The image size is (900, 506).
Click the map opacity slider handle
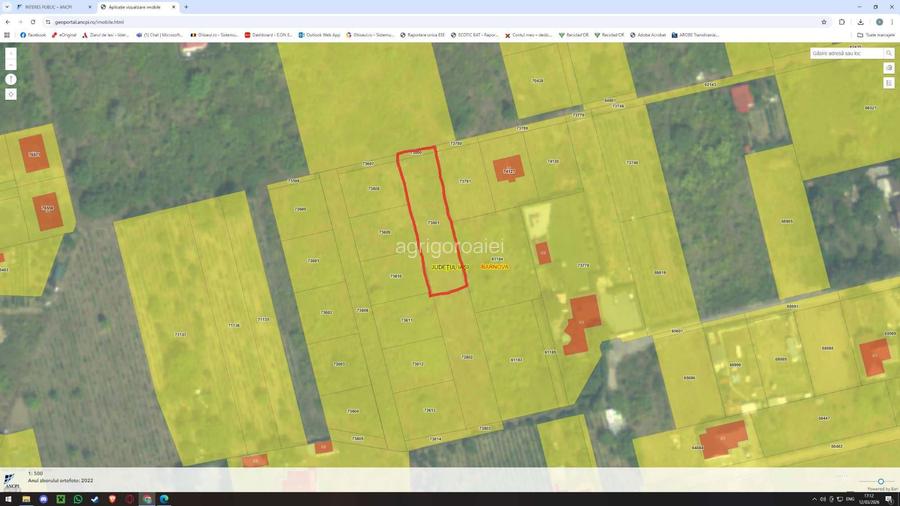(880, 481)
